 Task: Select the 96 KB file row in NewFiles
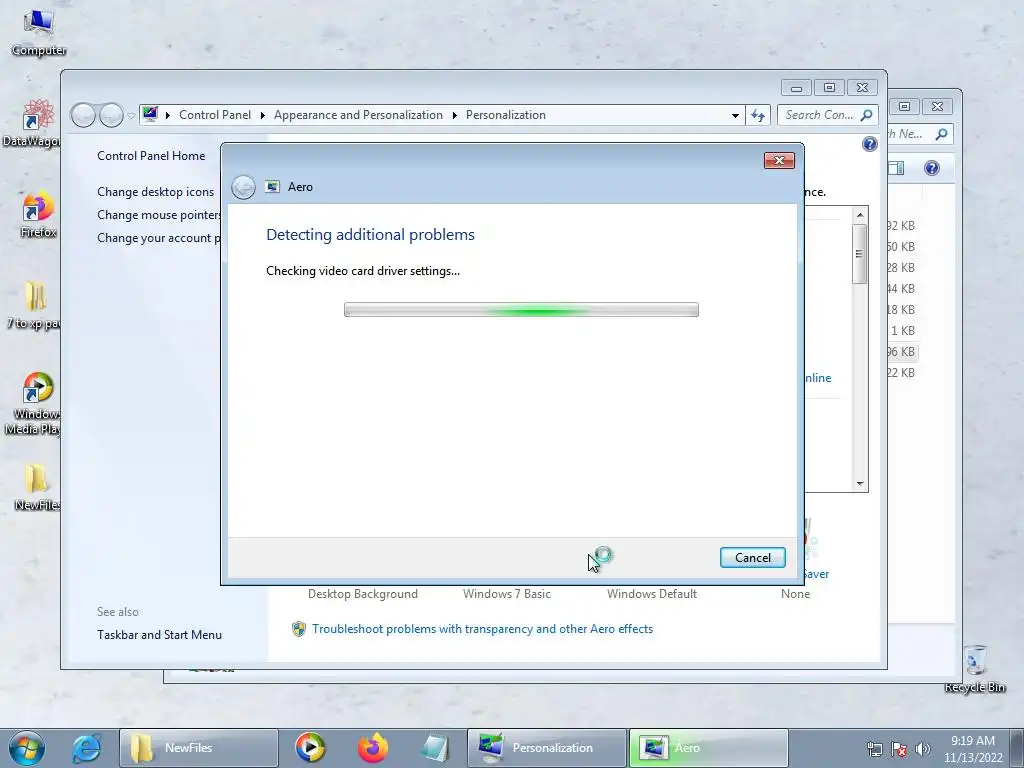point(903,351)
